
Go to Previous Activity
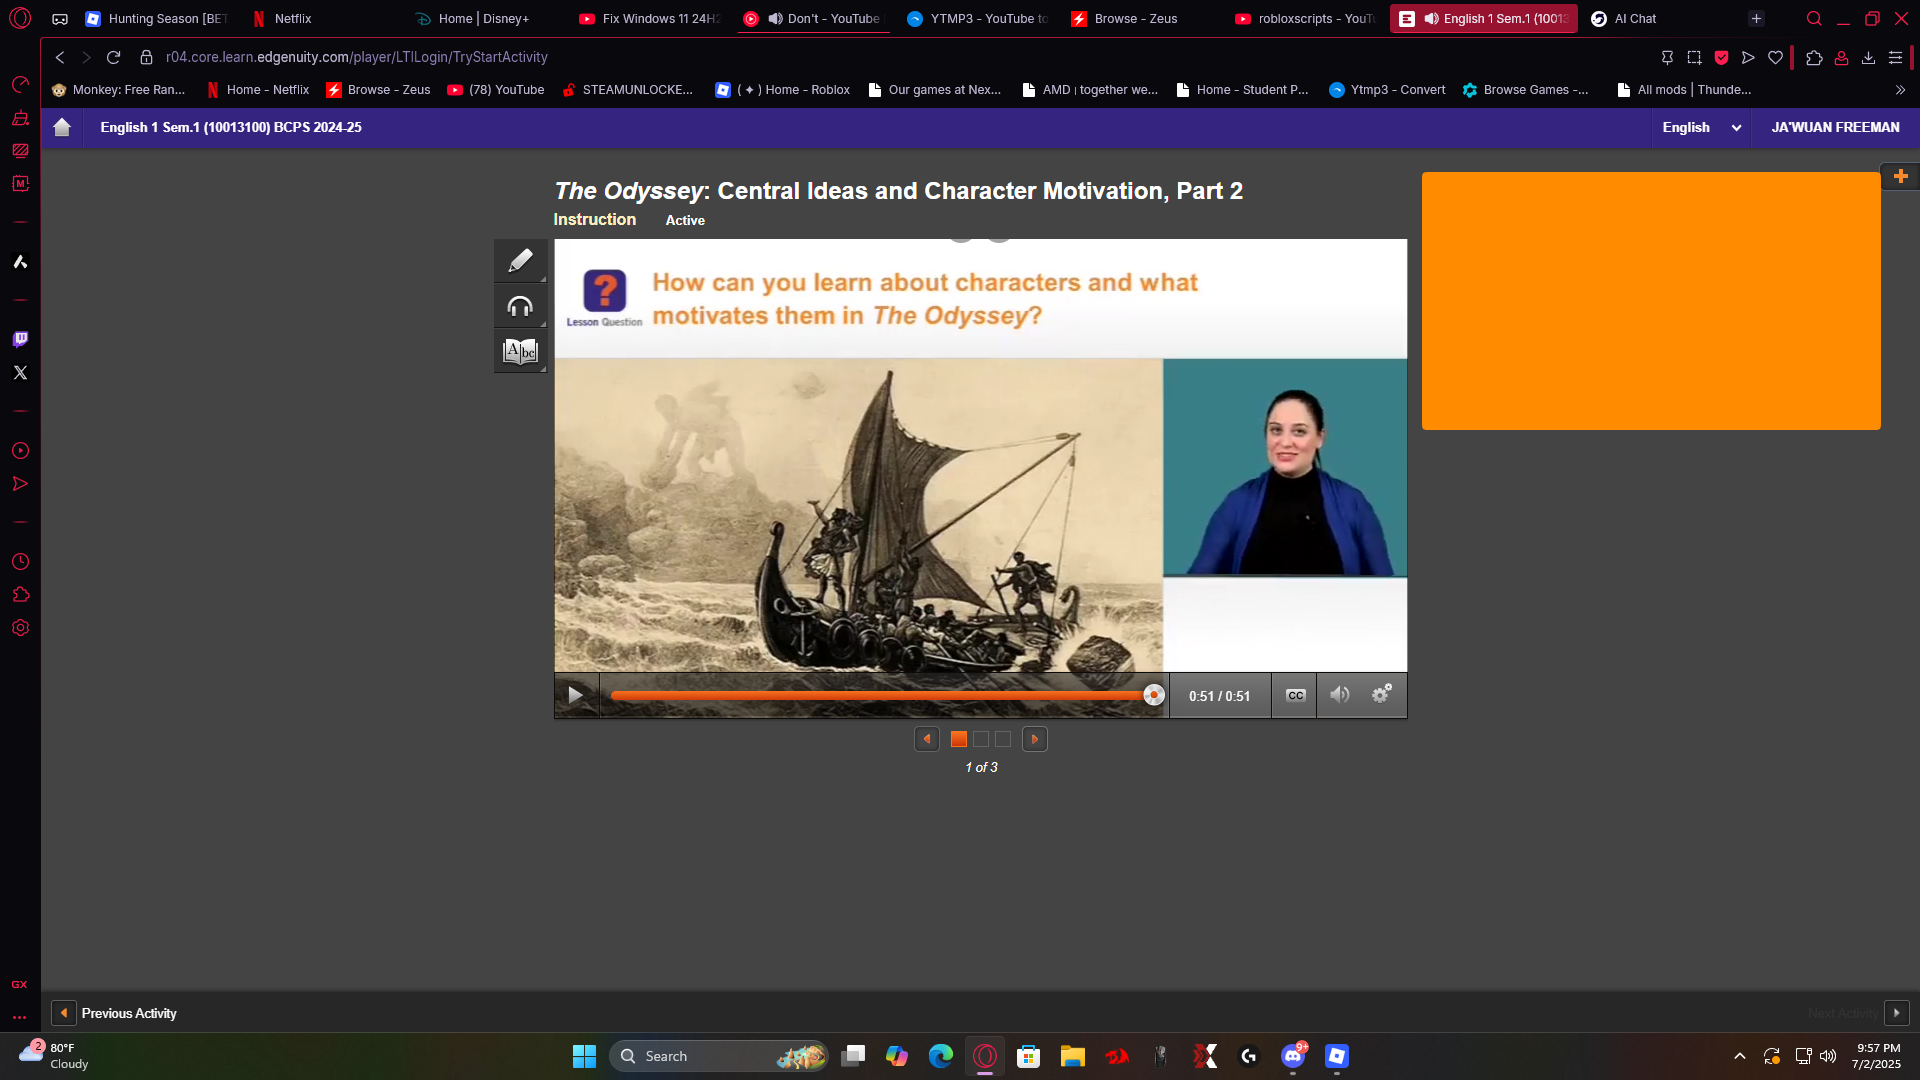pyautogui.click(x=114, y=1013)
